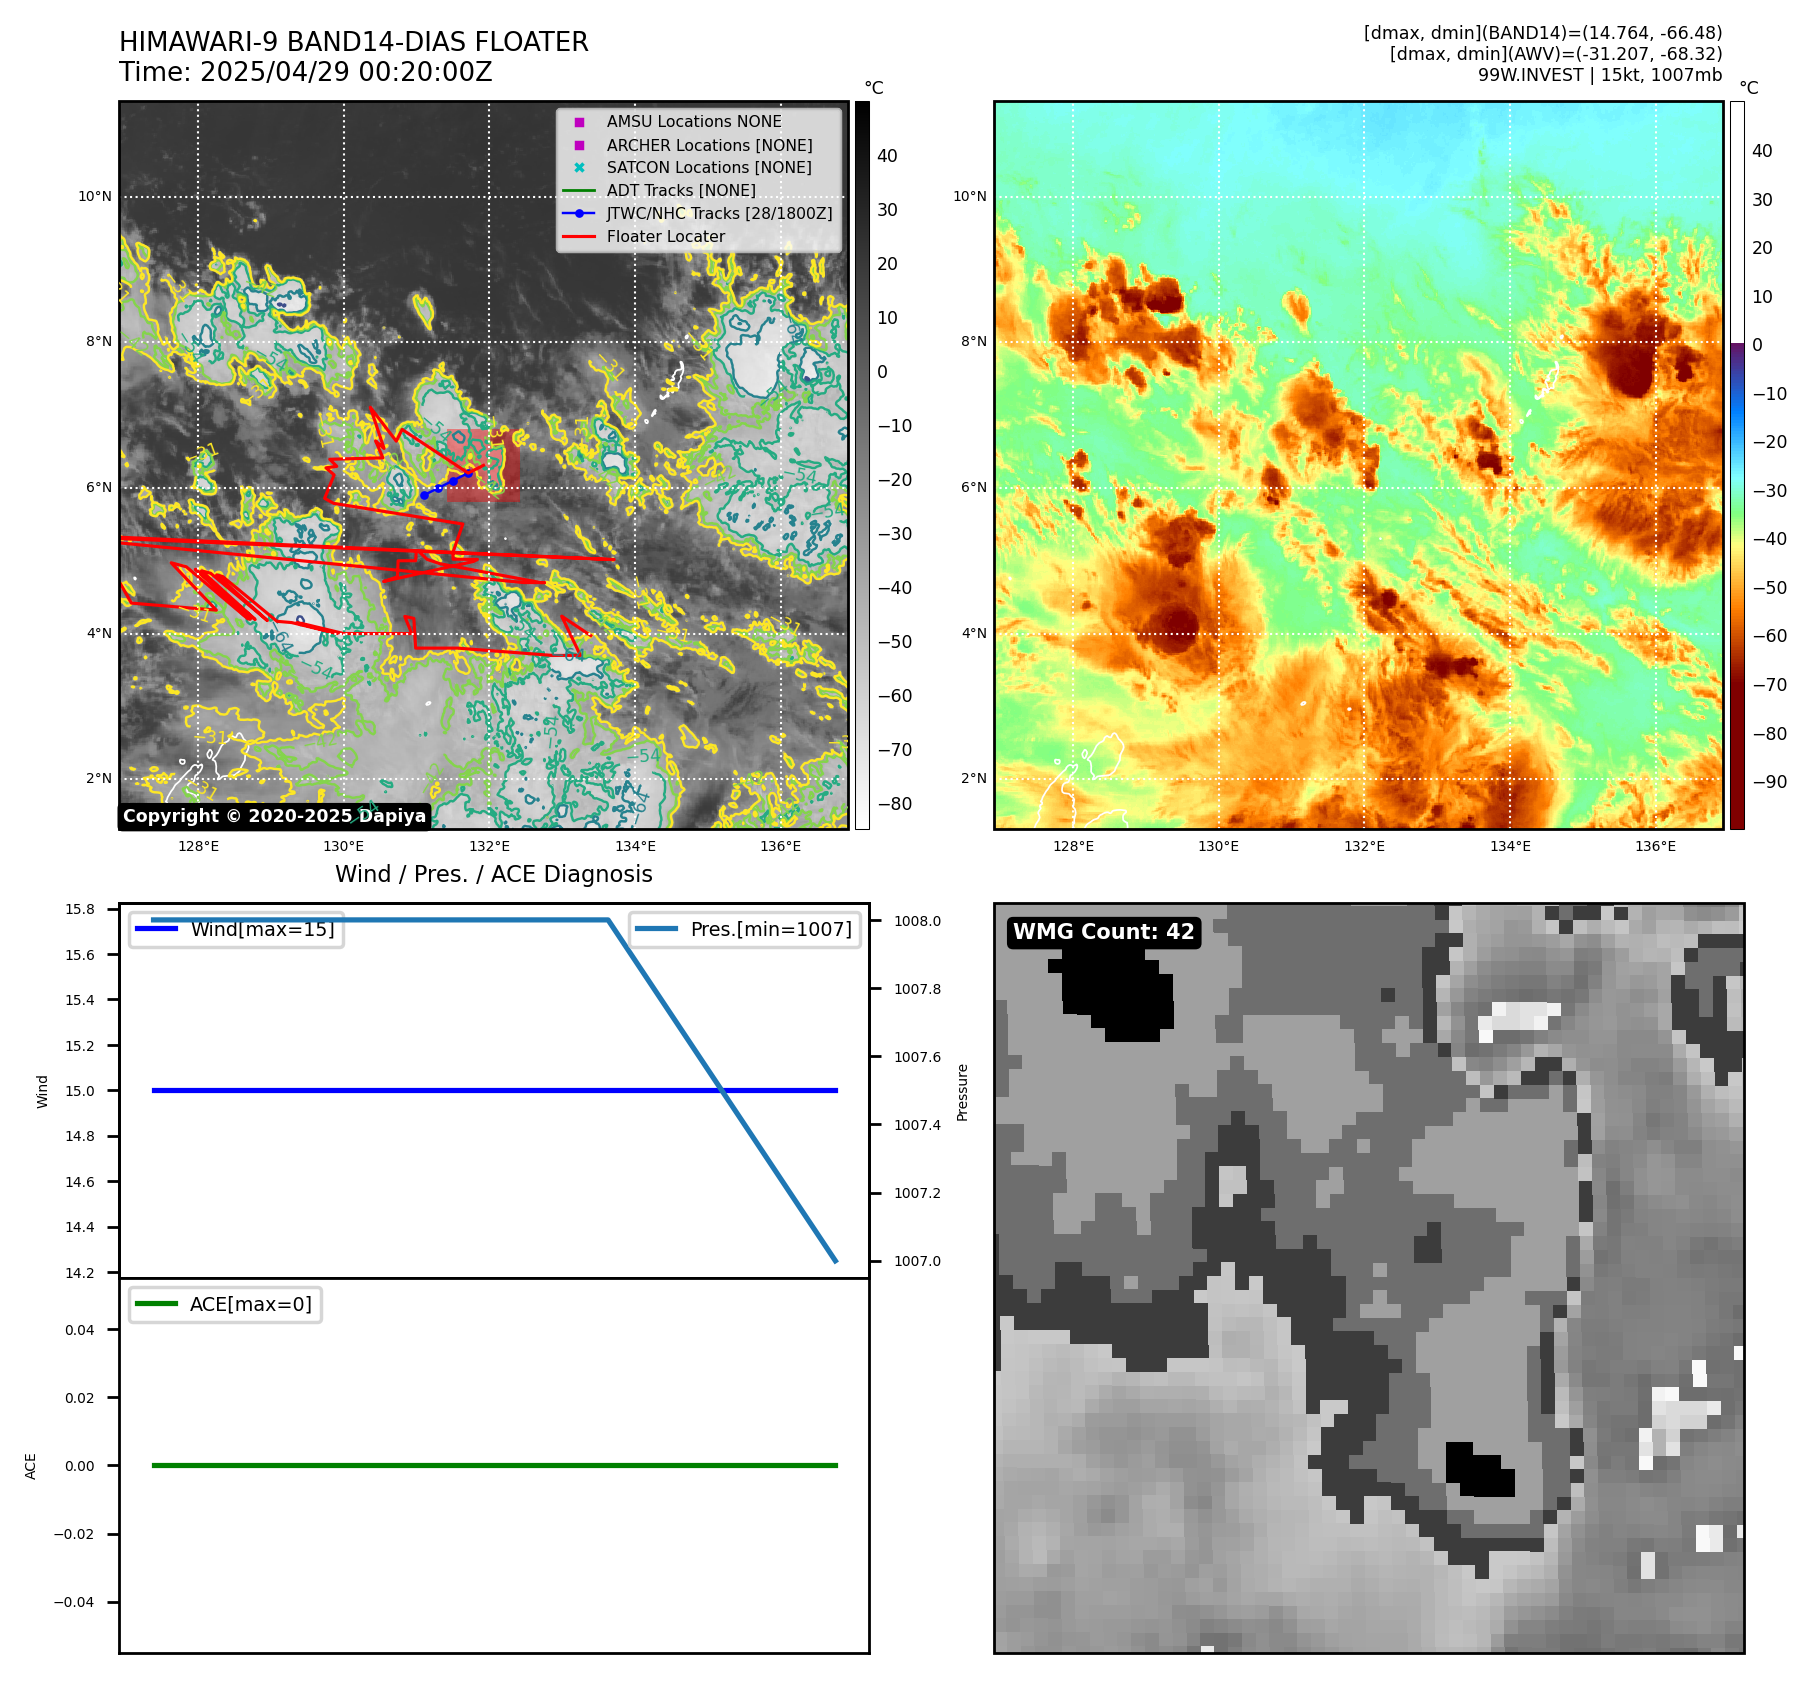Click the '132°E' longitude label under the left map
Screen dimensions: 1813x1690
pos(490,847)
